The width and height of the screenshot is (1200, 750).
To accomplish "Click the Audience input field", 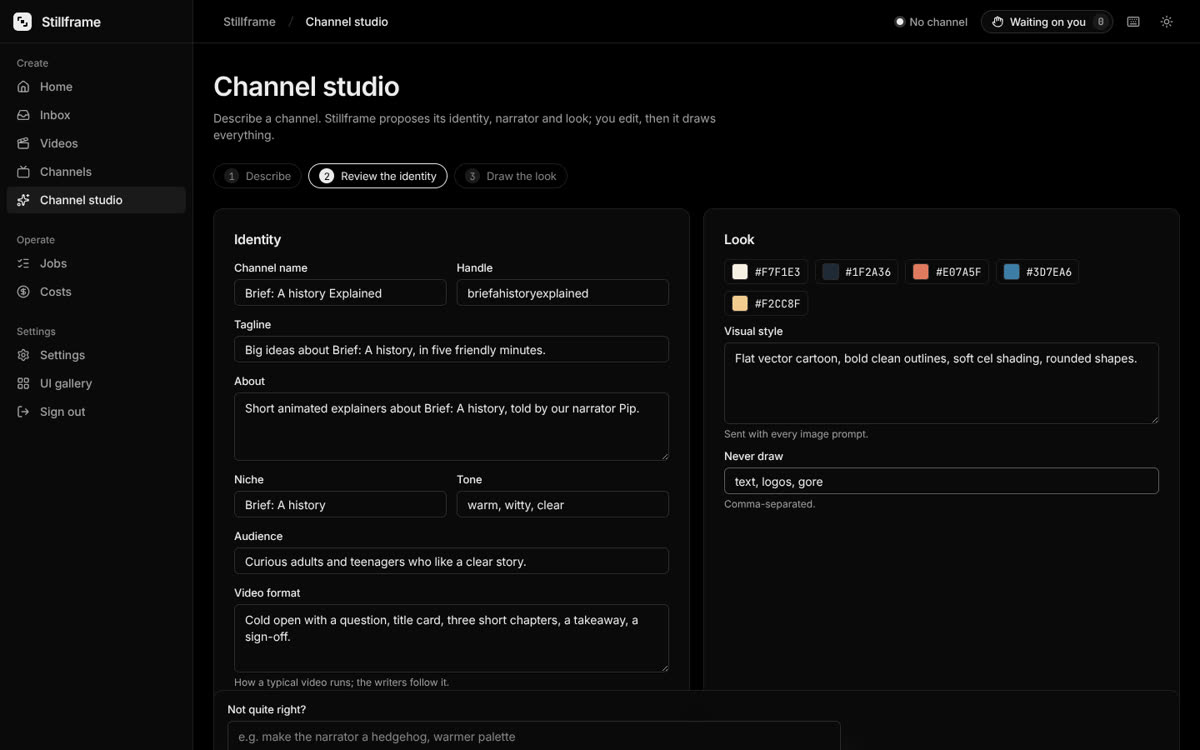I will click(x=451, y=562).
